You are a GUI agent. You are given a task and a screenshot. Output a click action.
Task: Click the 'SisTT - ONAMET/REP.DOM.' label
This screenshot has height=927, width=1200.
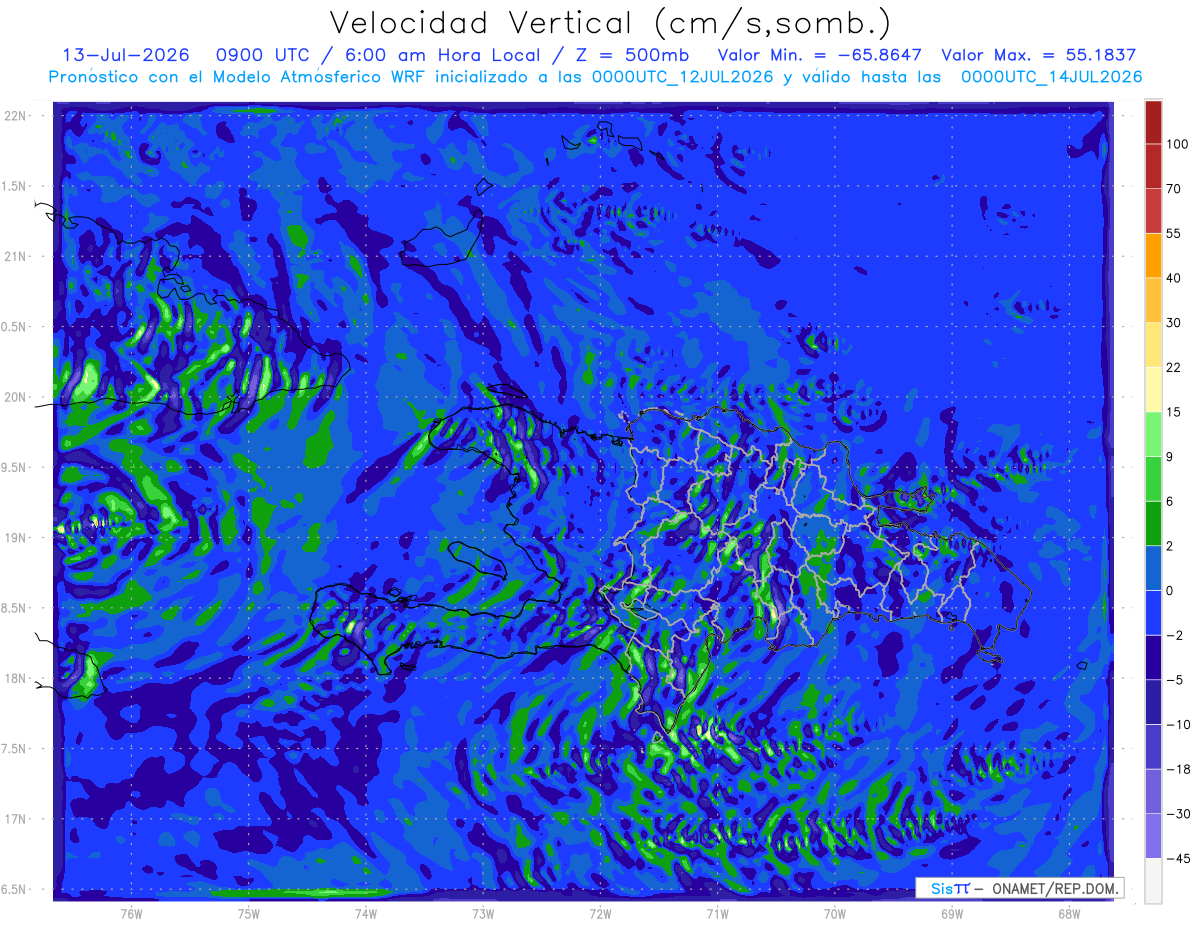1021,888
